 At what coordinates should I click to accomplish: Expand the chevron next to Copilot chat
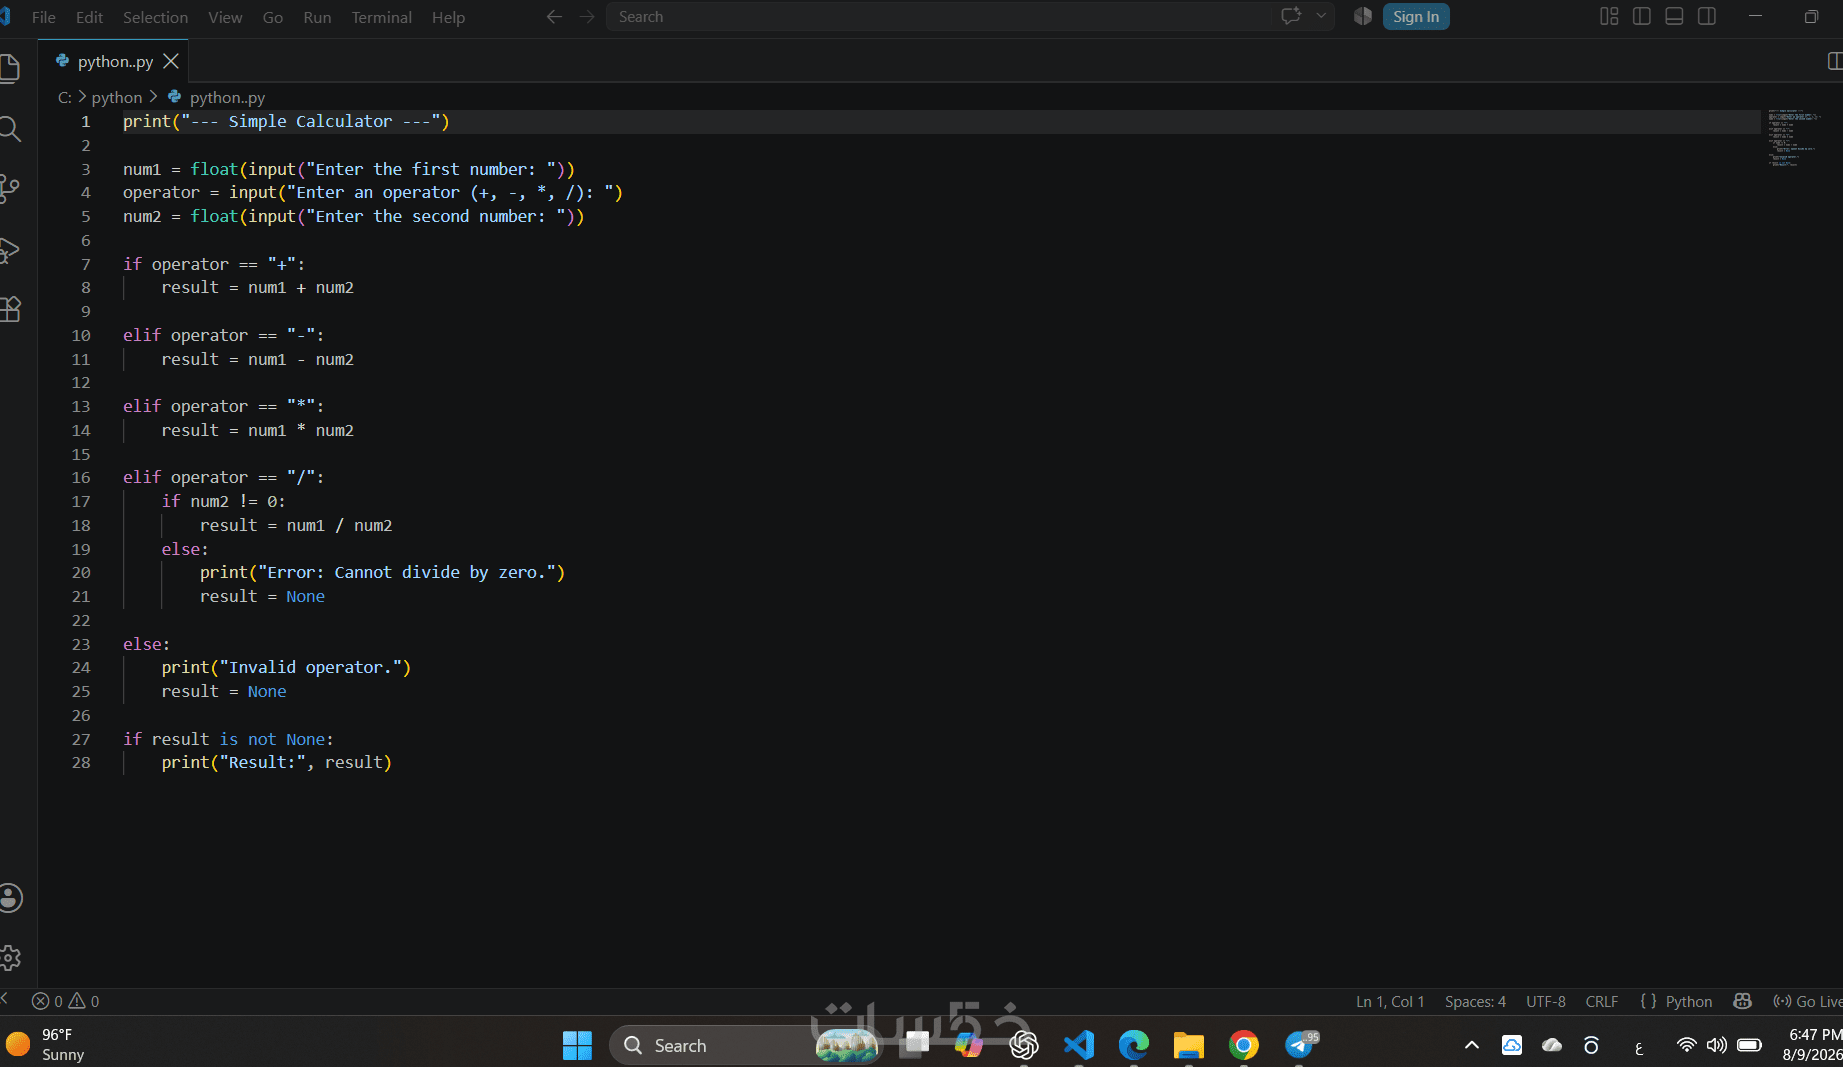(1321, 16)
